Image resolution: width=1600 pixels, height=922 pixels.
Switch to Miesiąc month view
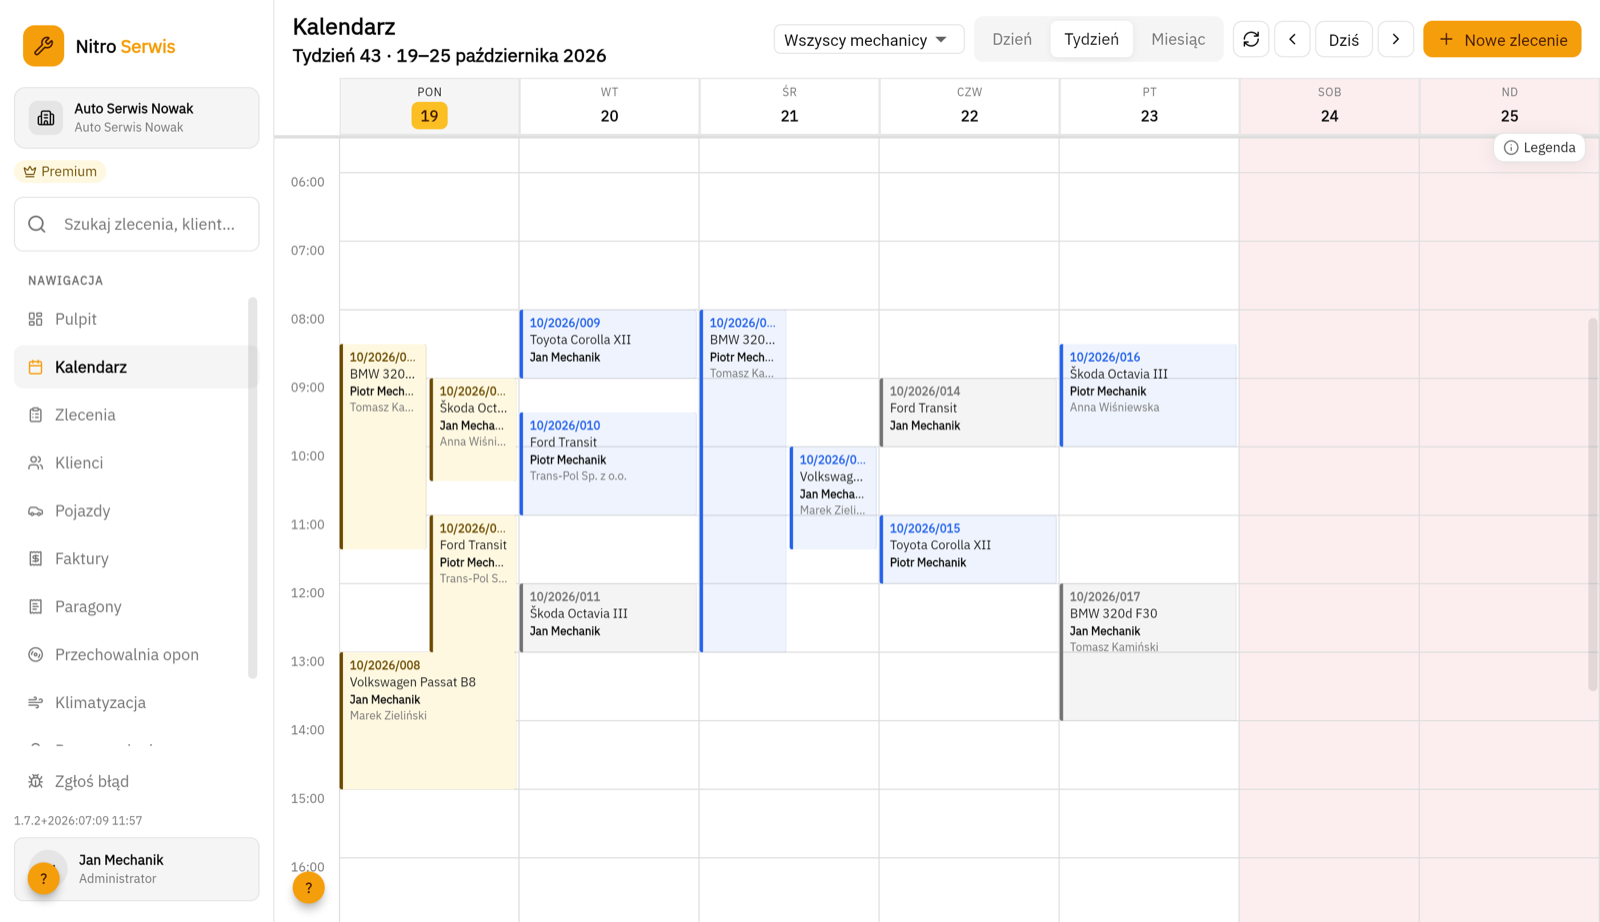(1178, 40)
